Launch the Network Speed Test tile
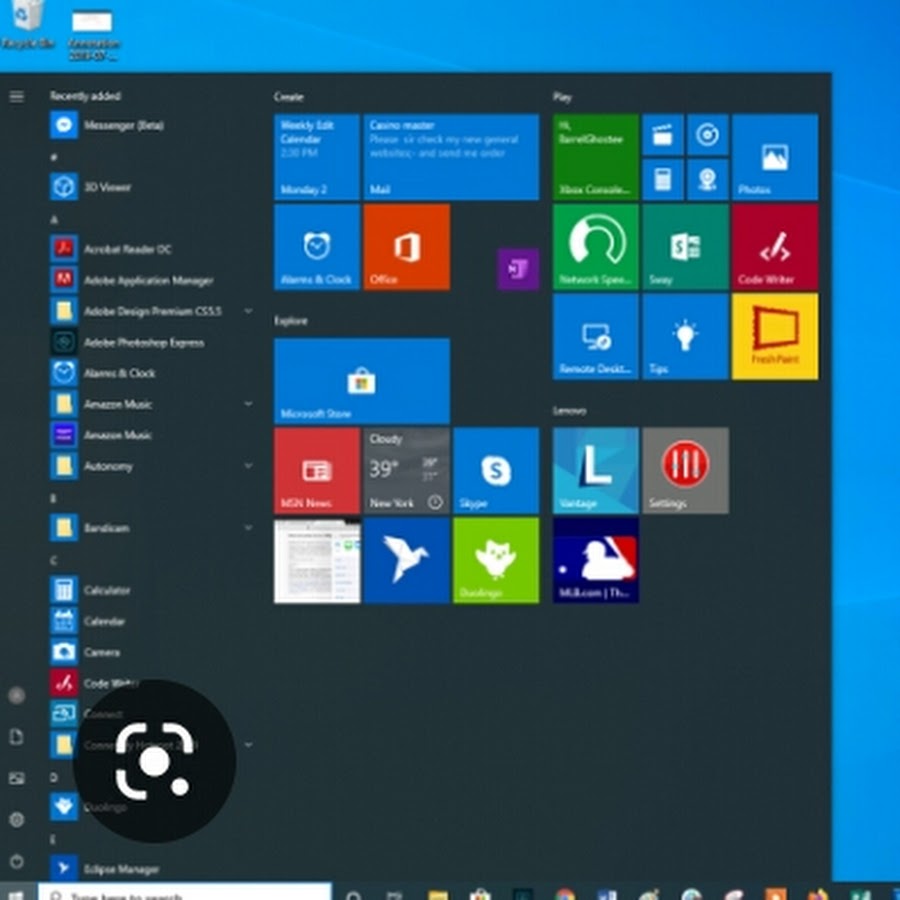This screenshot has height=900, width=900. pos(595,247)
